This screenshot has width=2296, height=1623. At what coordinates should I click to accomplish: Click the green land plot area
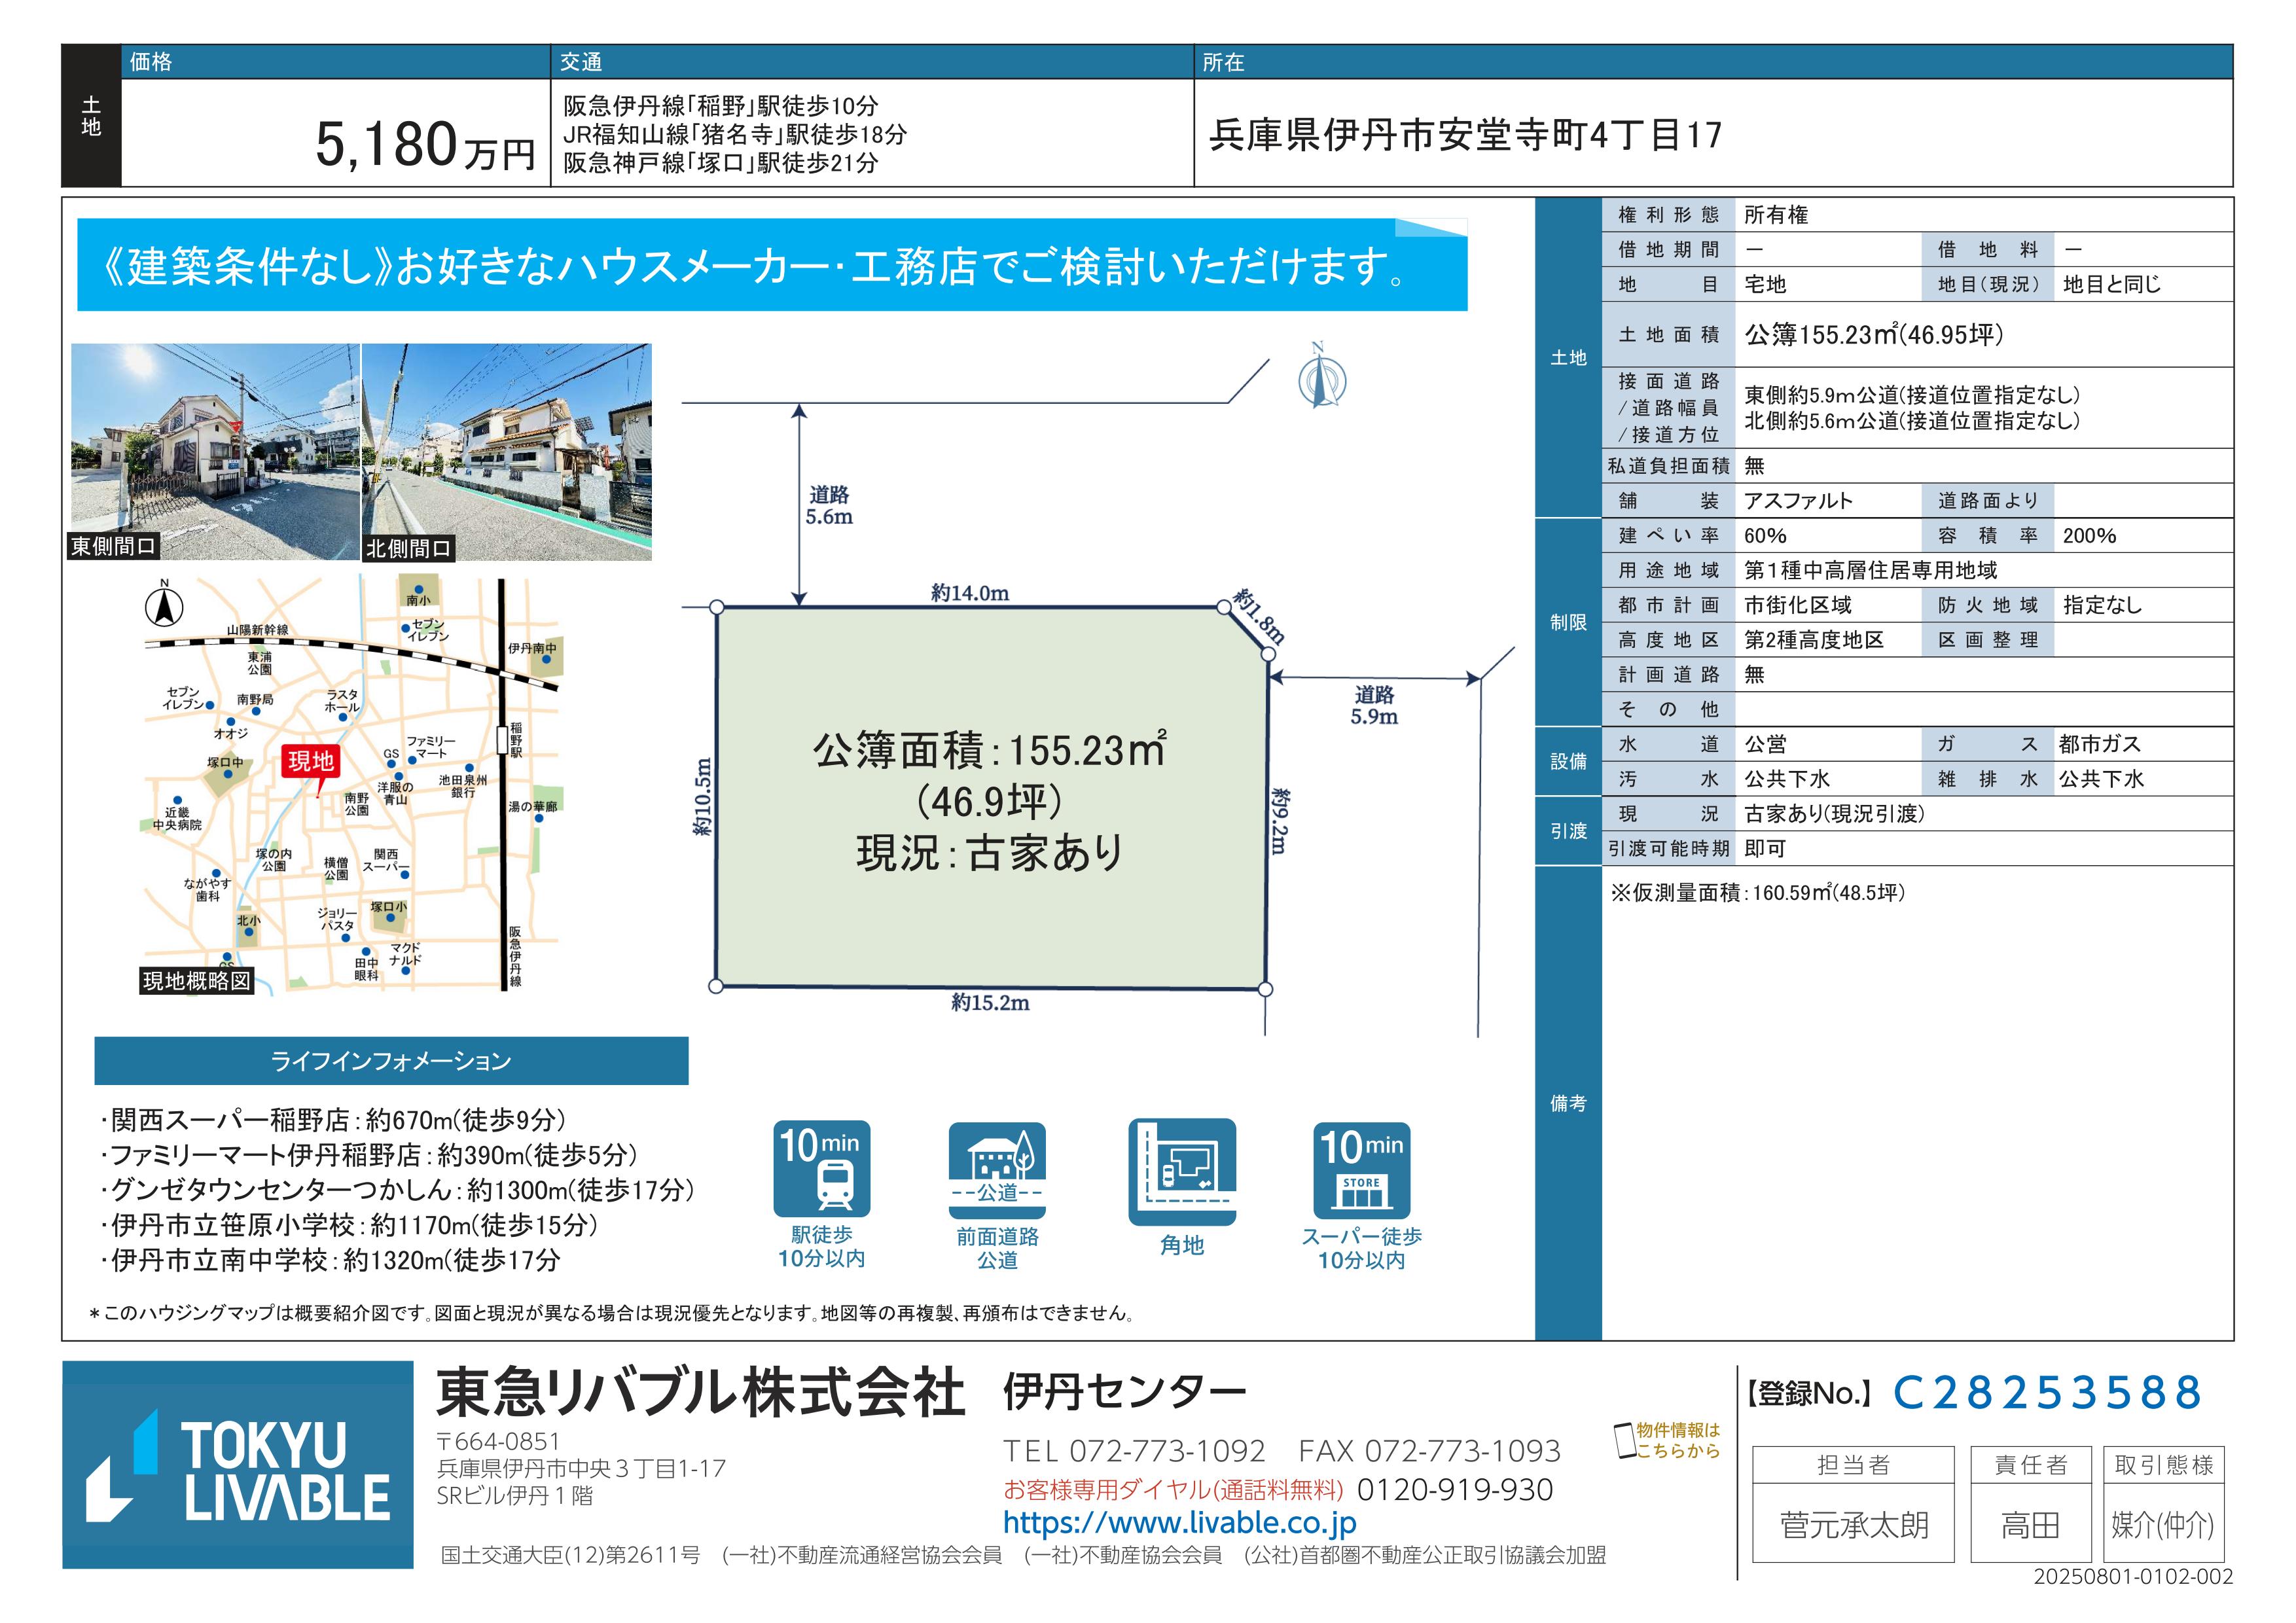[x=990, y=800]
